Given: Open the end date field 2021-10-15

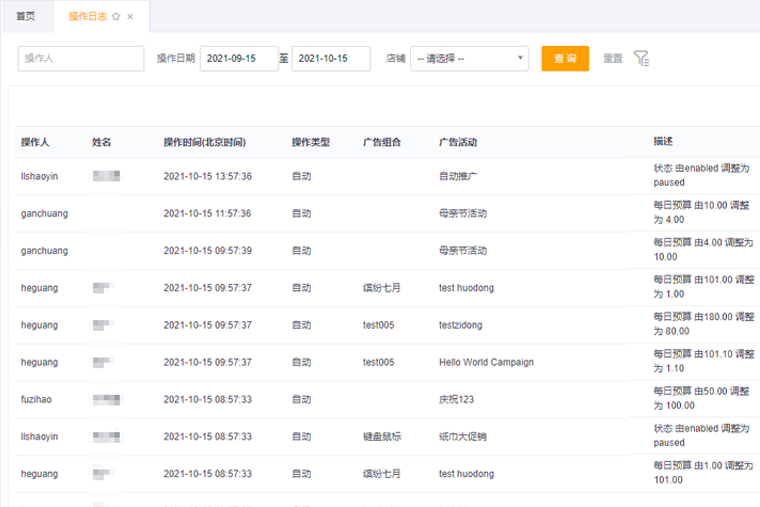Looking at the screenshot, I should coord(330,59).
